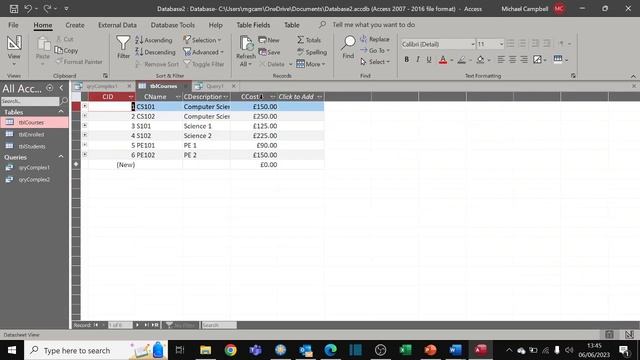Sort records Descending
640x360 pixels.
click(x=155, y=52)
